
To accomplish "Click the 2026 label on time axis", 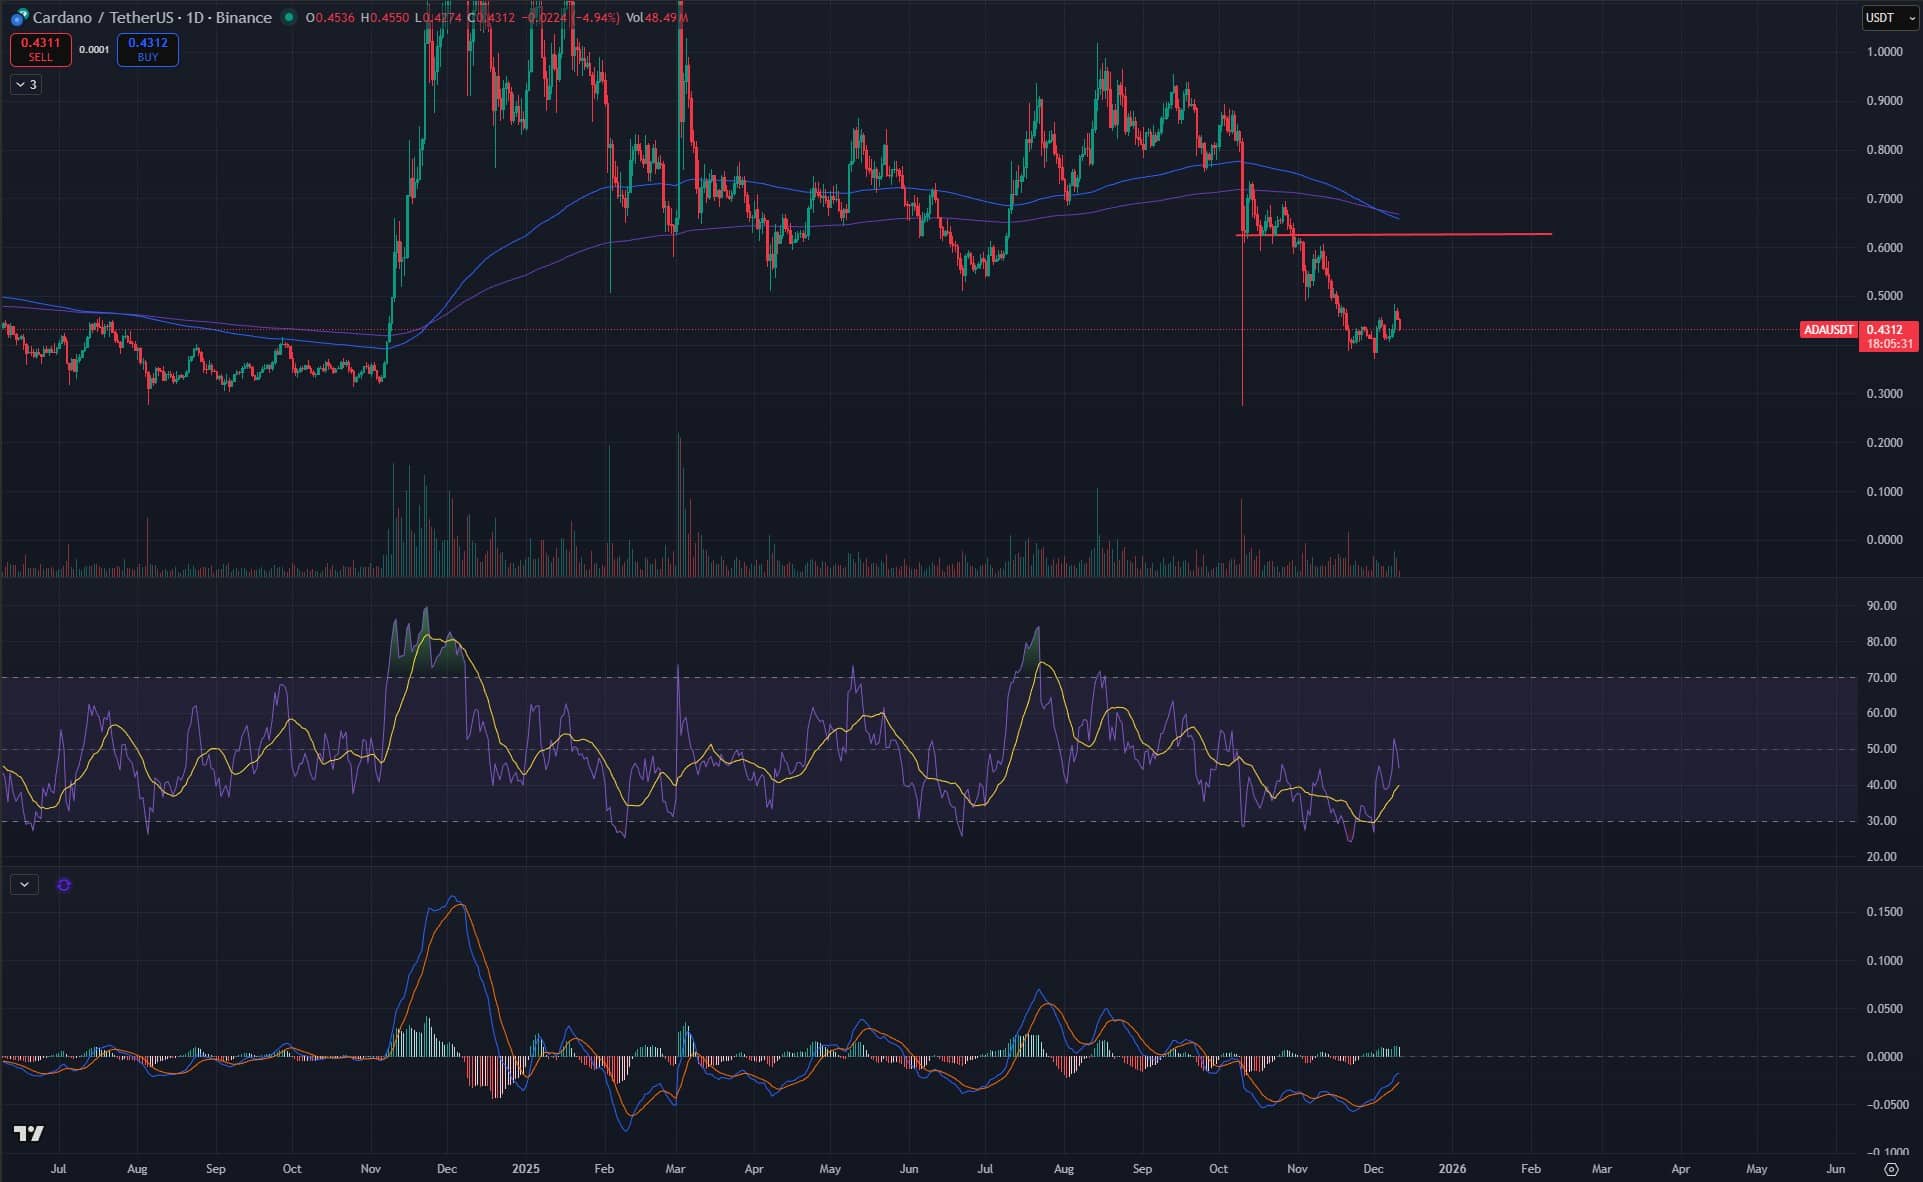I will tap(1452, 1168).
